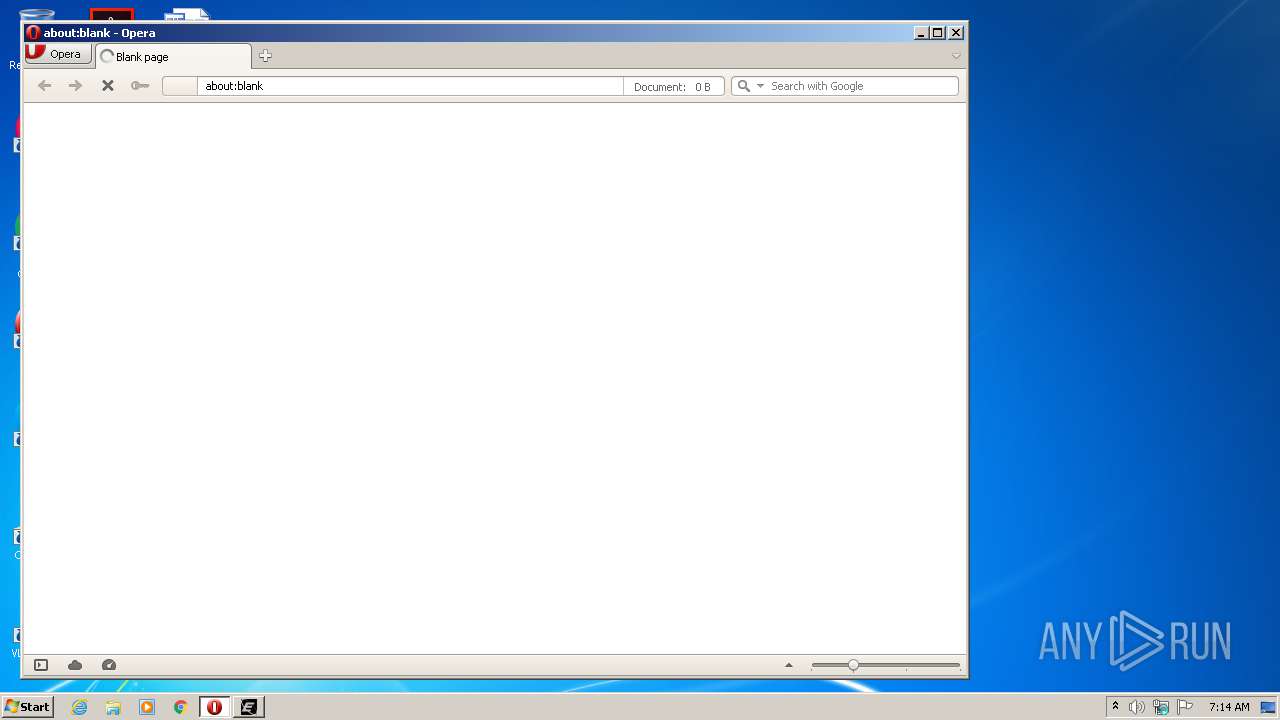Screen dimensions: 1280x720
Task: Select the black E application taskbar button
Action: tap(248, 707)
